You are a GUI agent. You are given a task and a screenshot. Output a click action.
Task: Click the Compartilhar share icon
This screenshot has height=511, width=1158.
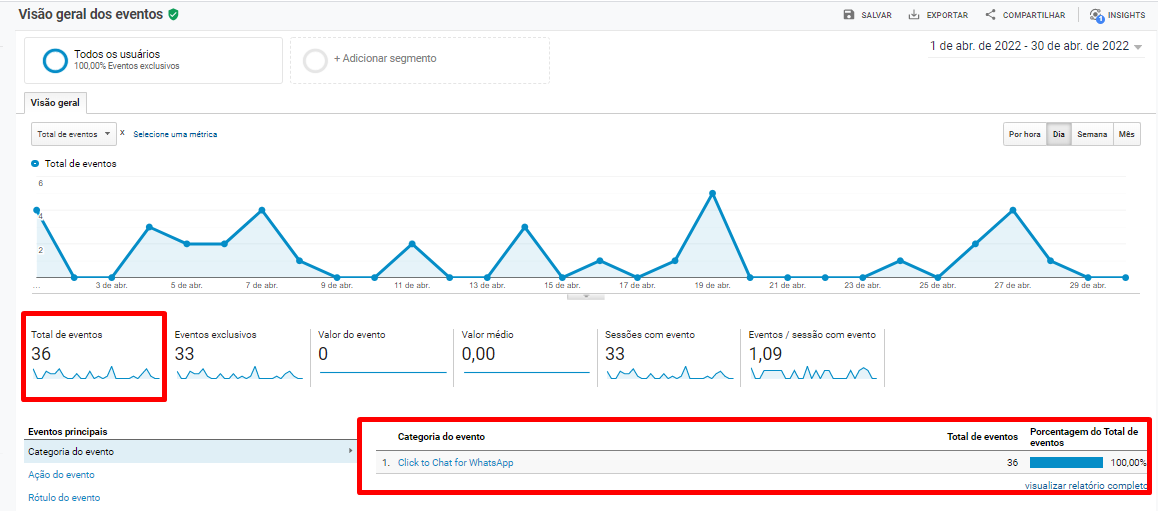pyautogui.click(x=990, y=15)
